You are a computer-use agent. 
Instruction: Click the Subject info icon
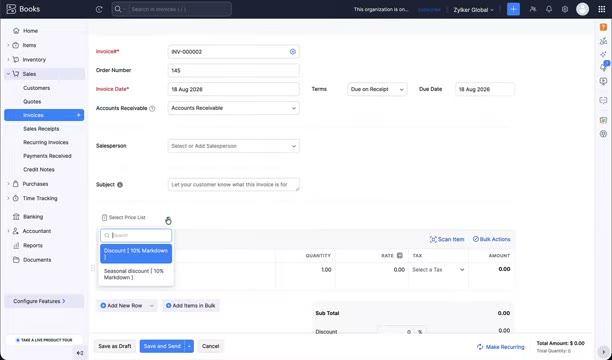120,185
